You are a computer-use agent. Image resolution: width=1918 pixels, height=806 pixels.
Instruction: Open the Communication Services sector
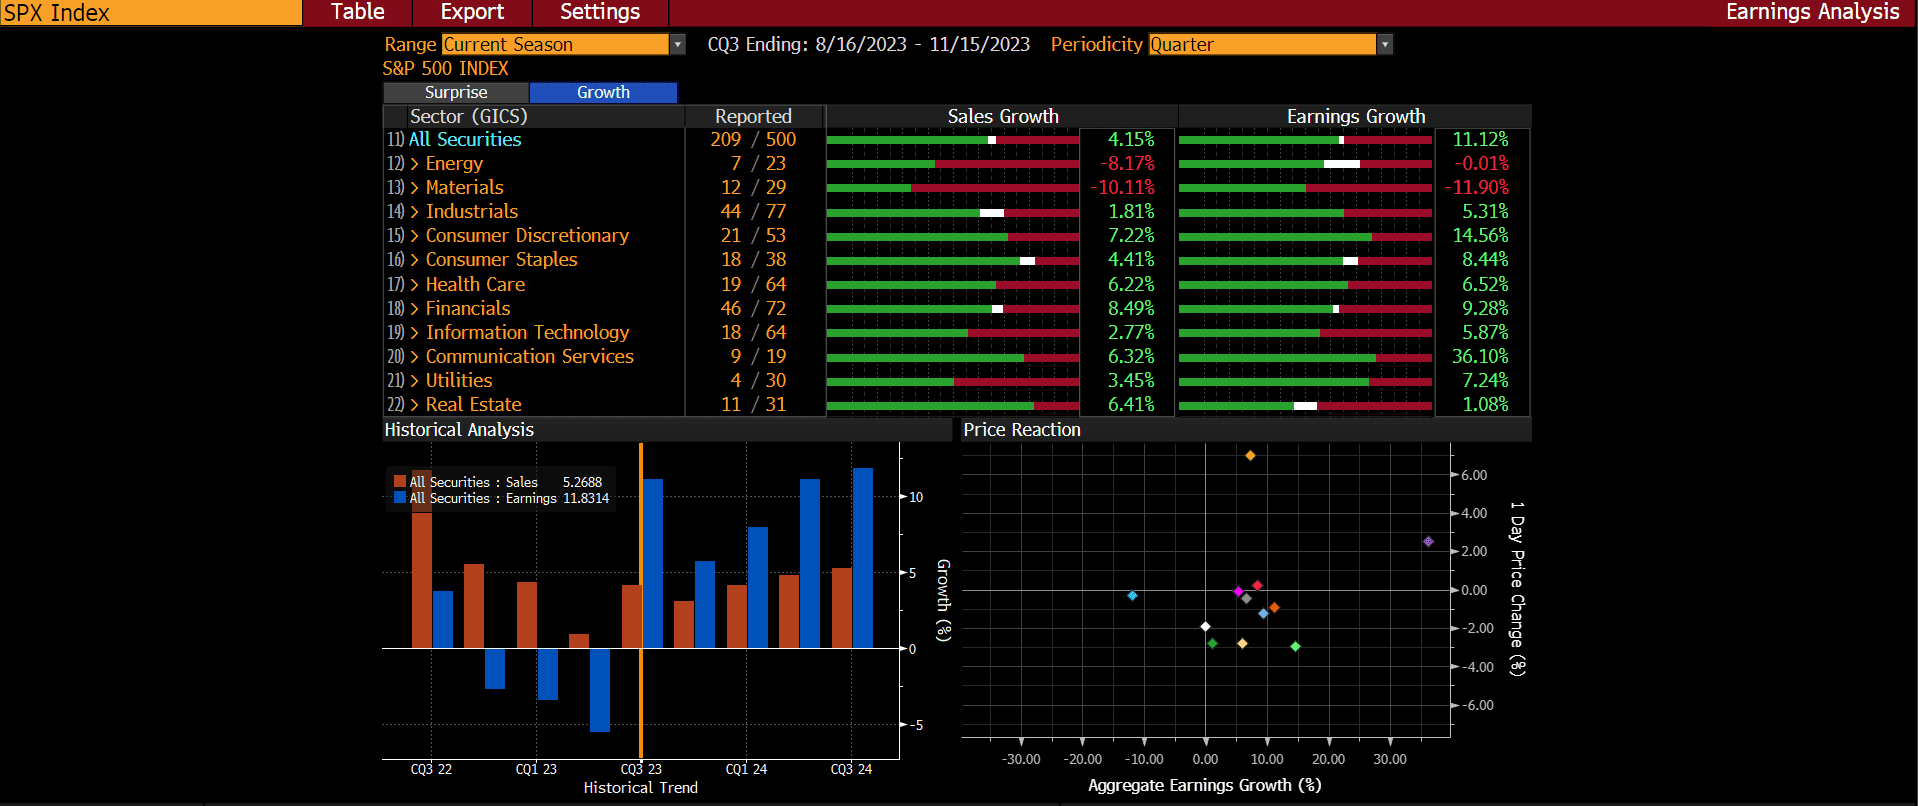529,356
